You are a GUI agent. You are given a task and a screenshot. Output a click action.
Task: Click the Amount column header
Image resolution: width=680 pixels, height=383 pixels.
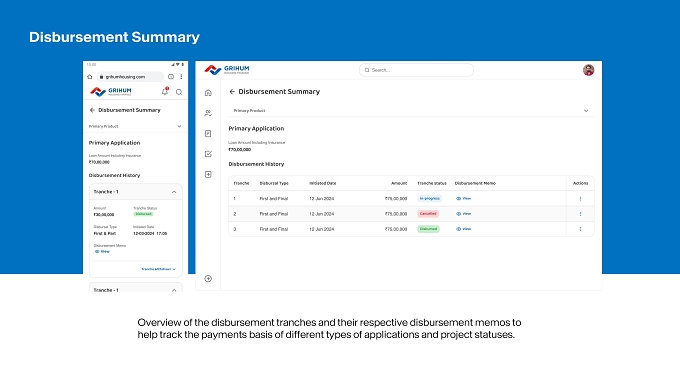tap(399, 183)
